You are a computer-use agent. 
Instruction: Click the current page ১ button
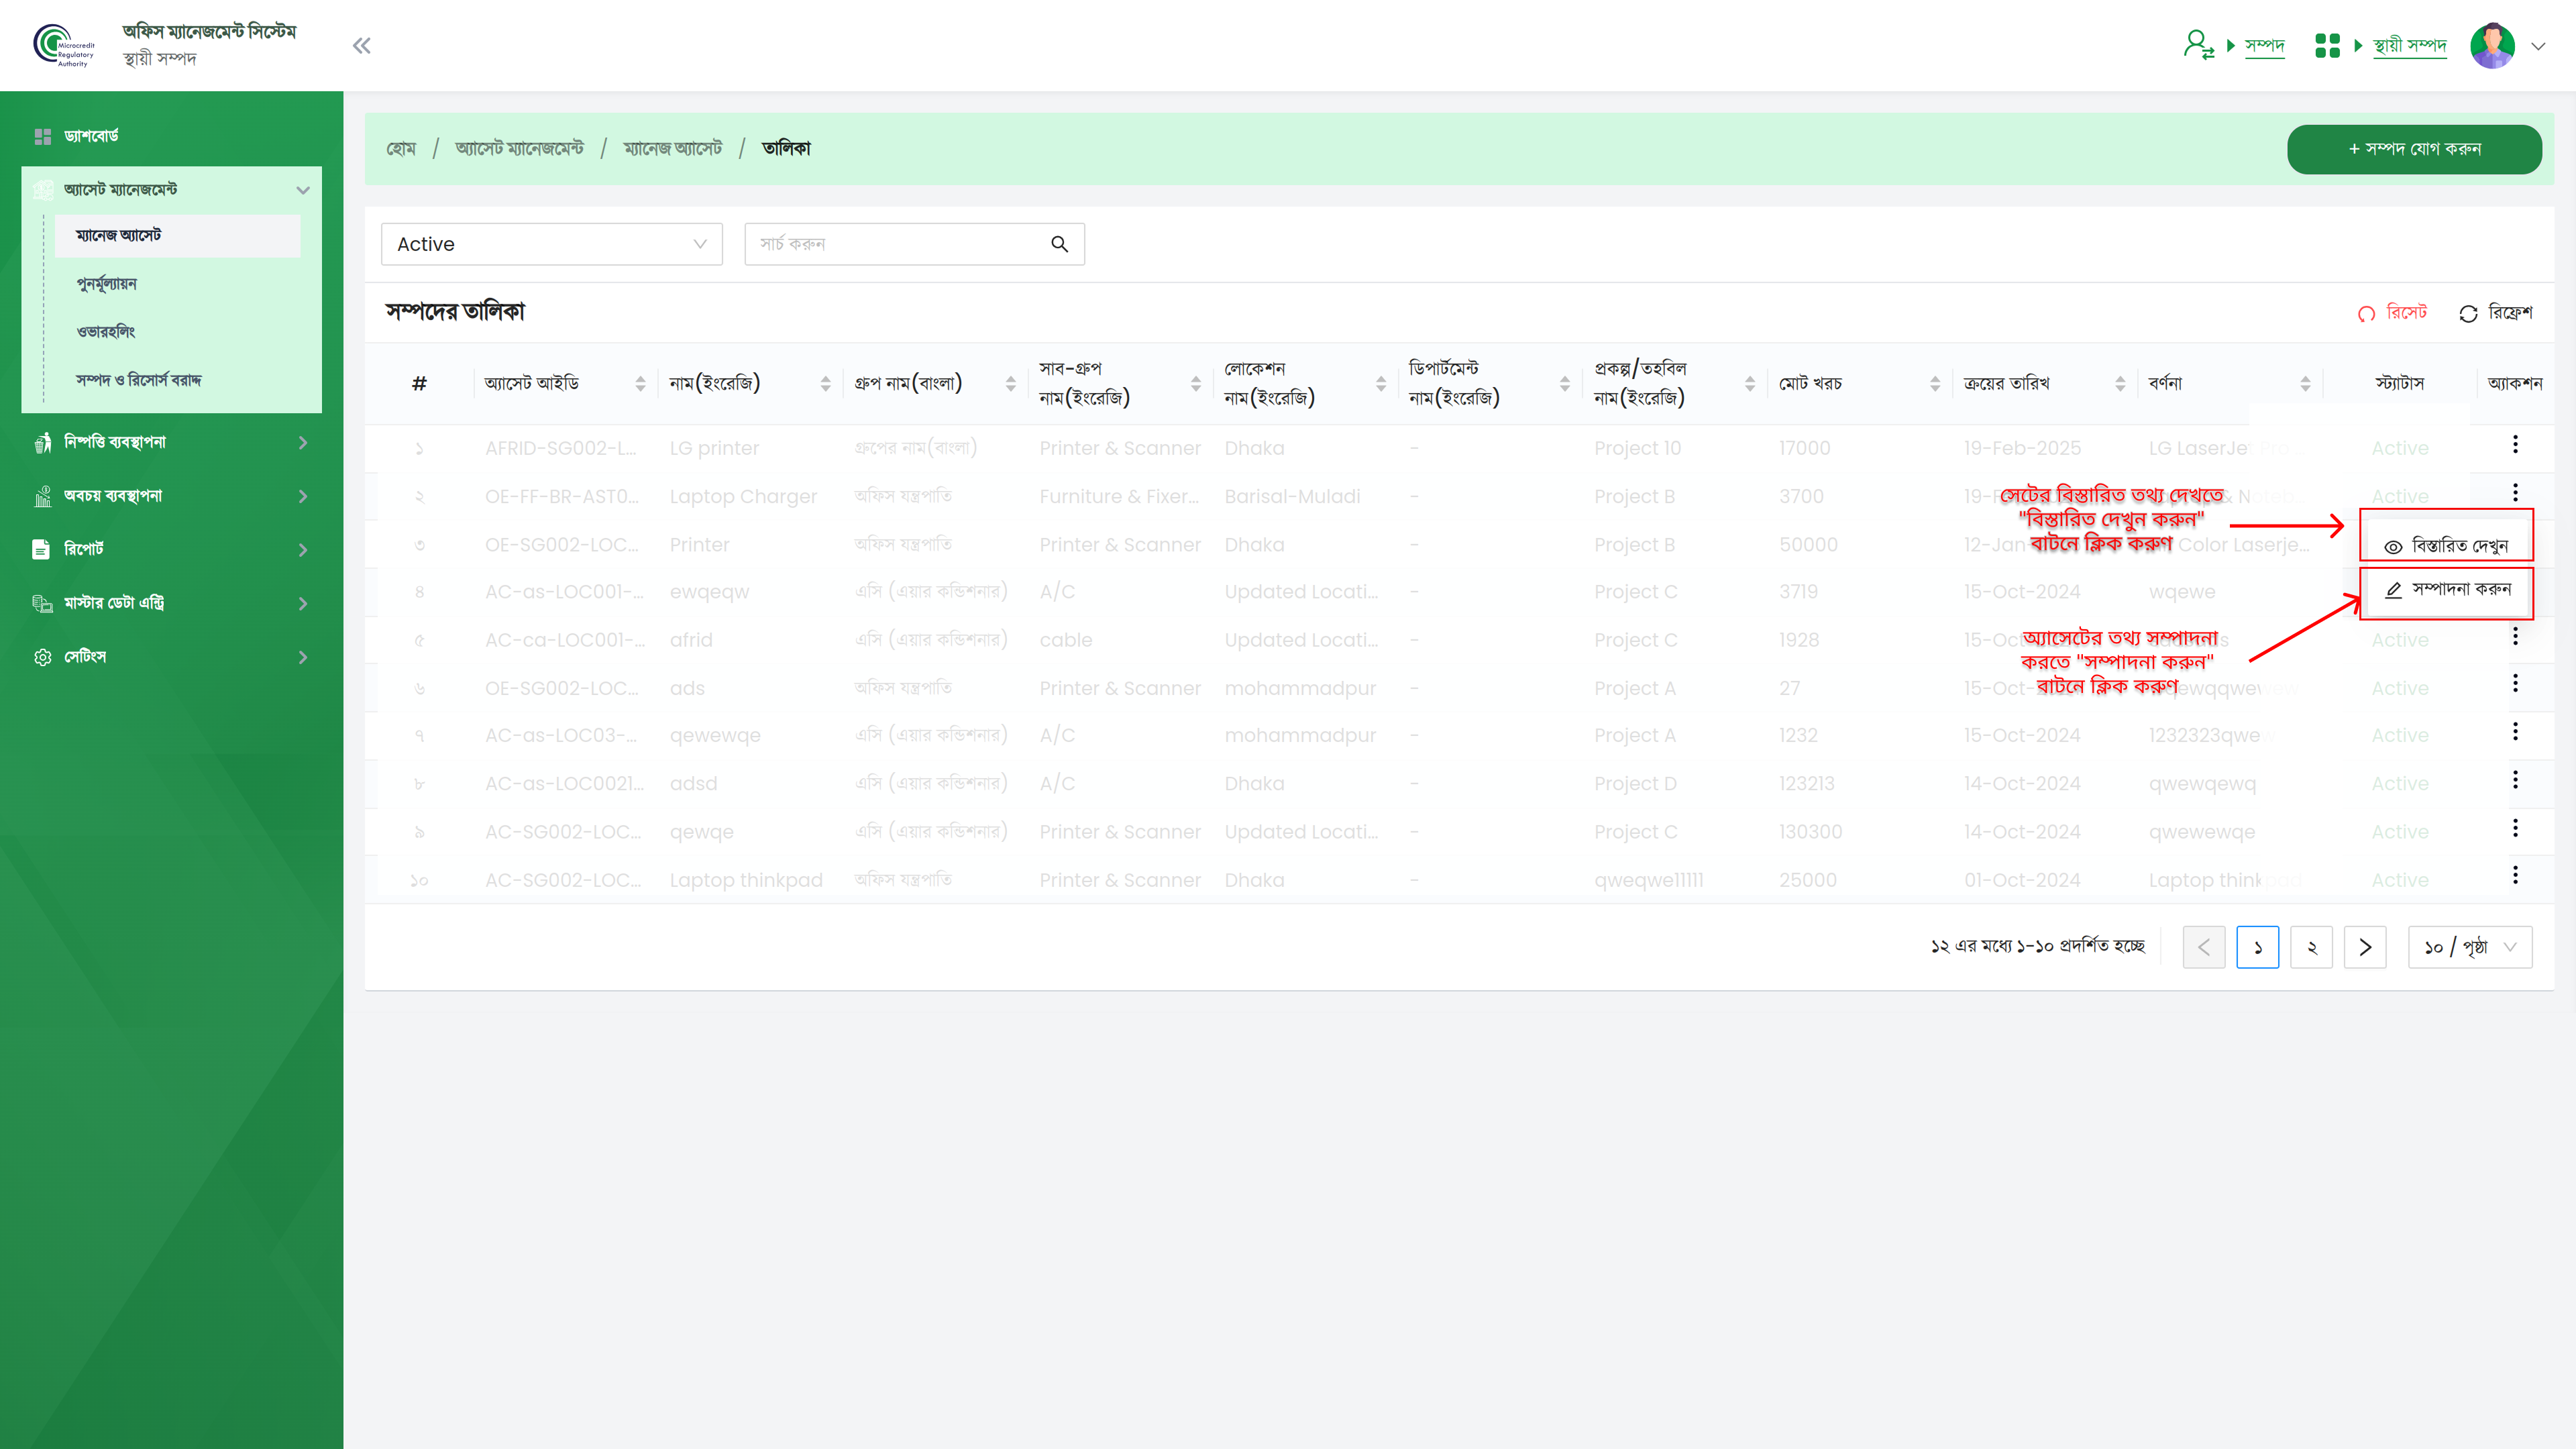[x=2257, y=947]
